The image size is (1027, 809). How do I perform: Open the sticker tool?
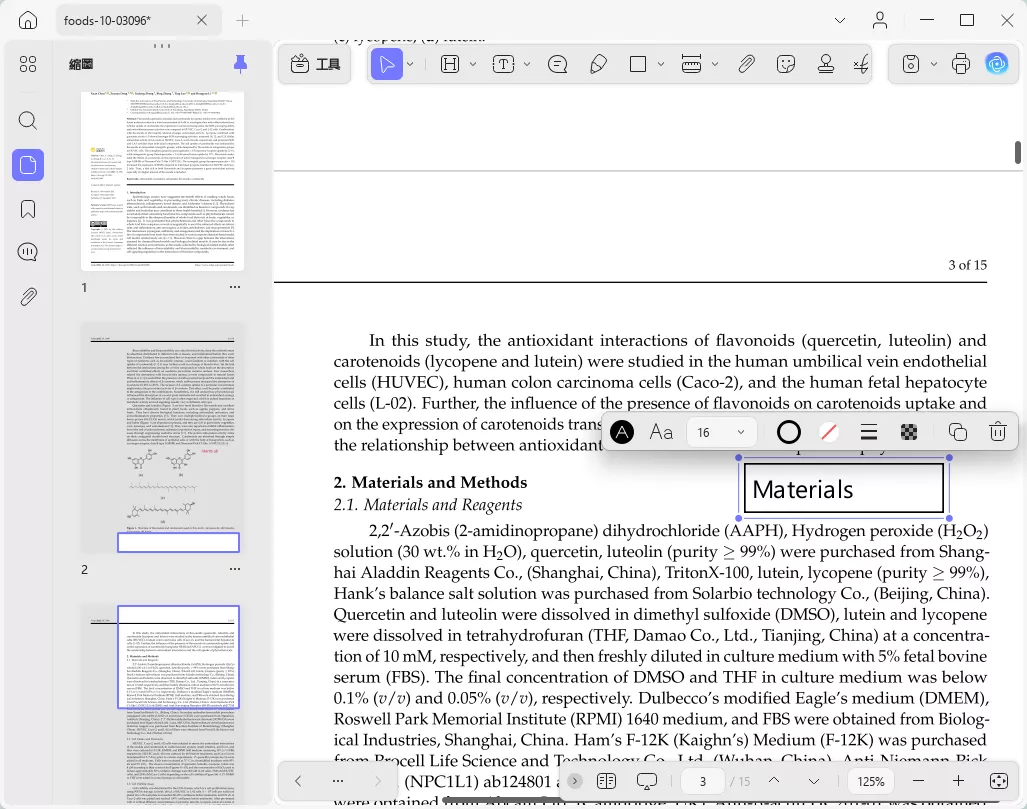pos(786,64)
